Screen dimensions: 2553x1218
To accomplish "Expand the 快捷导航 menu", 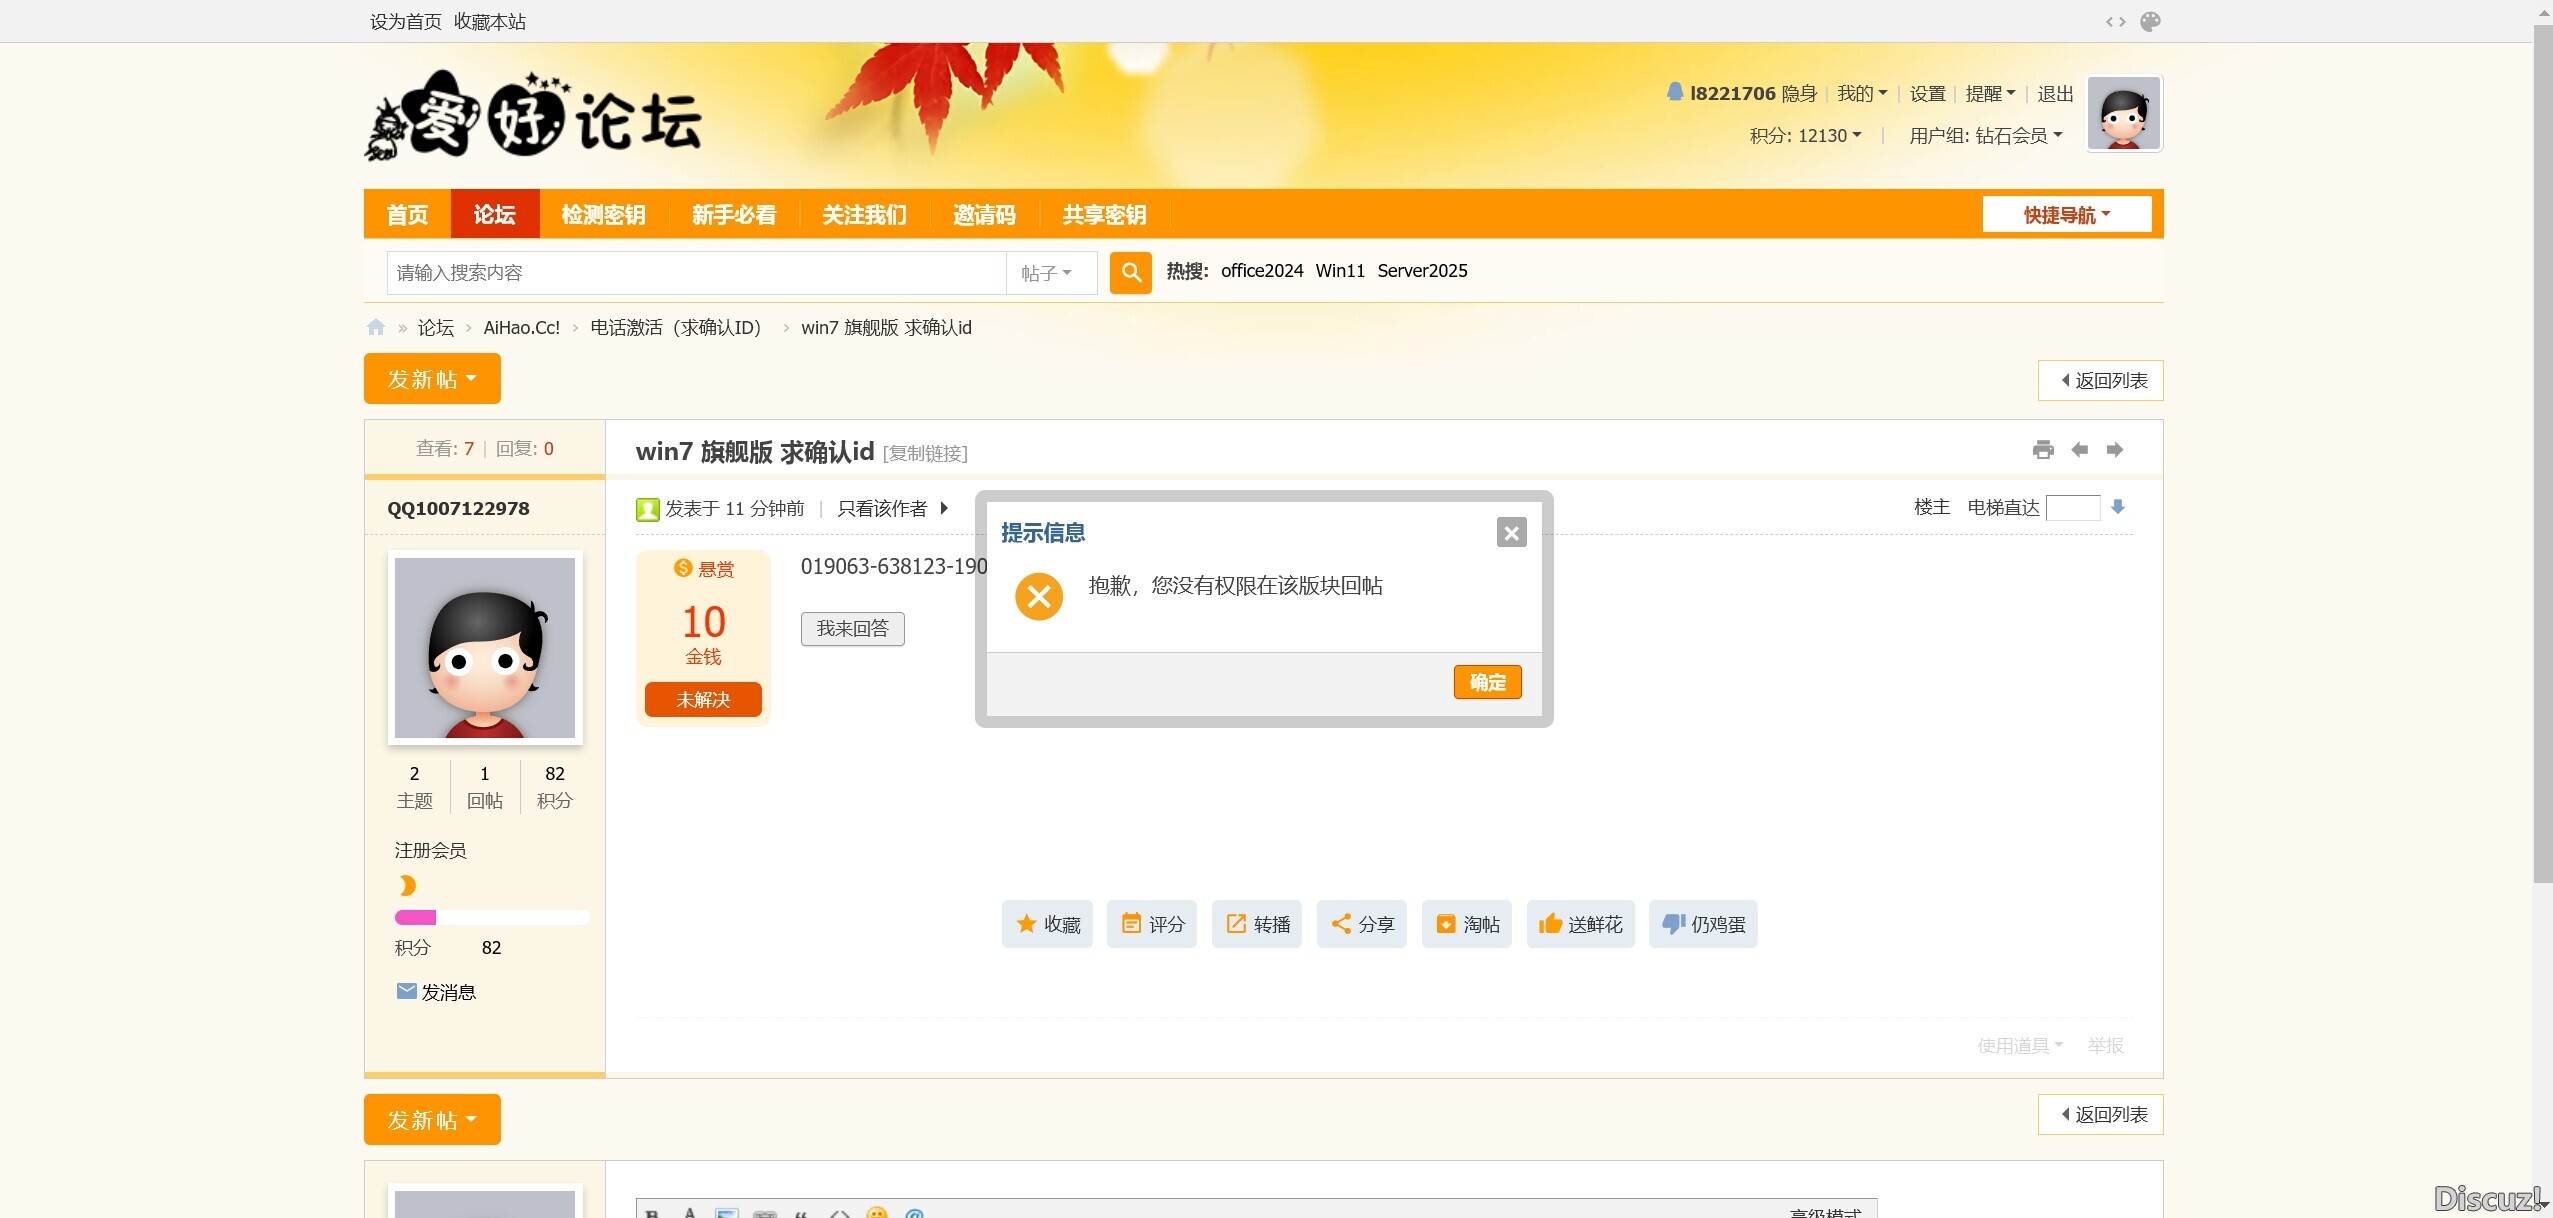I will (x=2067, y=215).
